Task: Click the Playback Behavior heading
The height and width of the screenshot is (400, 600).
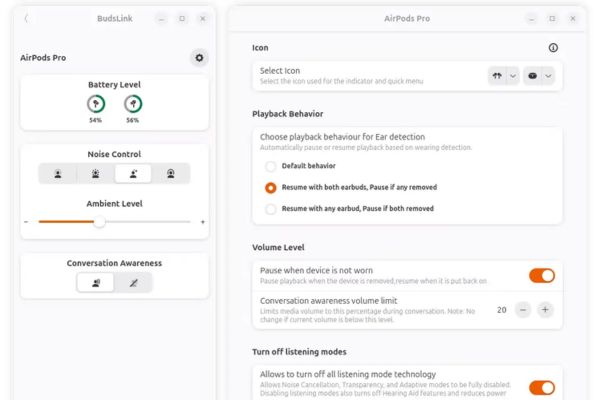Action: click(x=287, y=114)
